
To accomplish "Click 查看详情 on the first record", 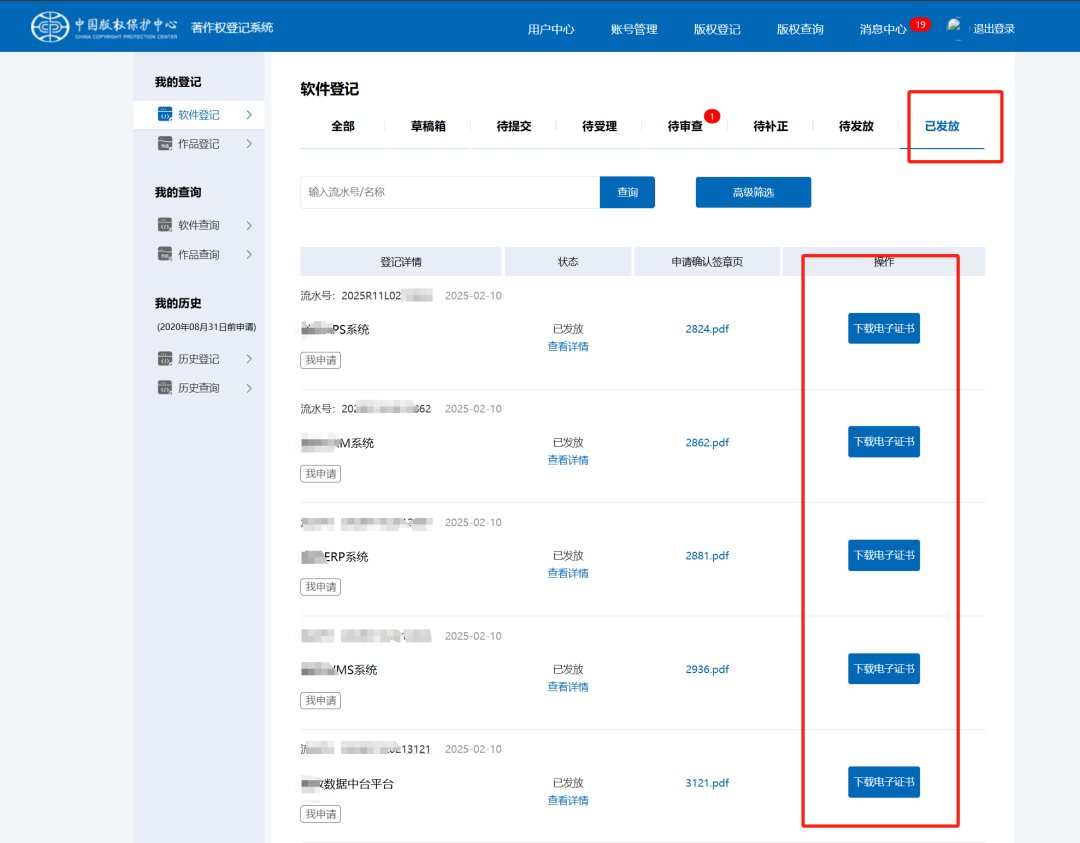I will (x=568, y=346).
